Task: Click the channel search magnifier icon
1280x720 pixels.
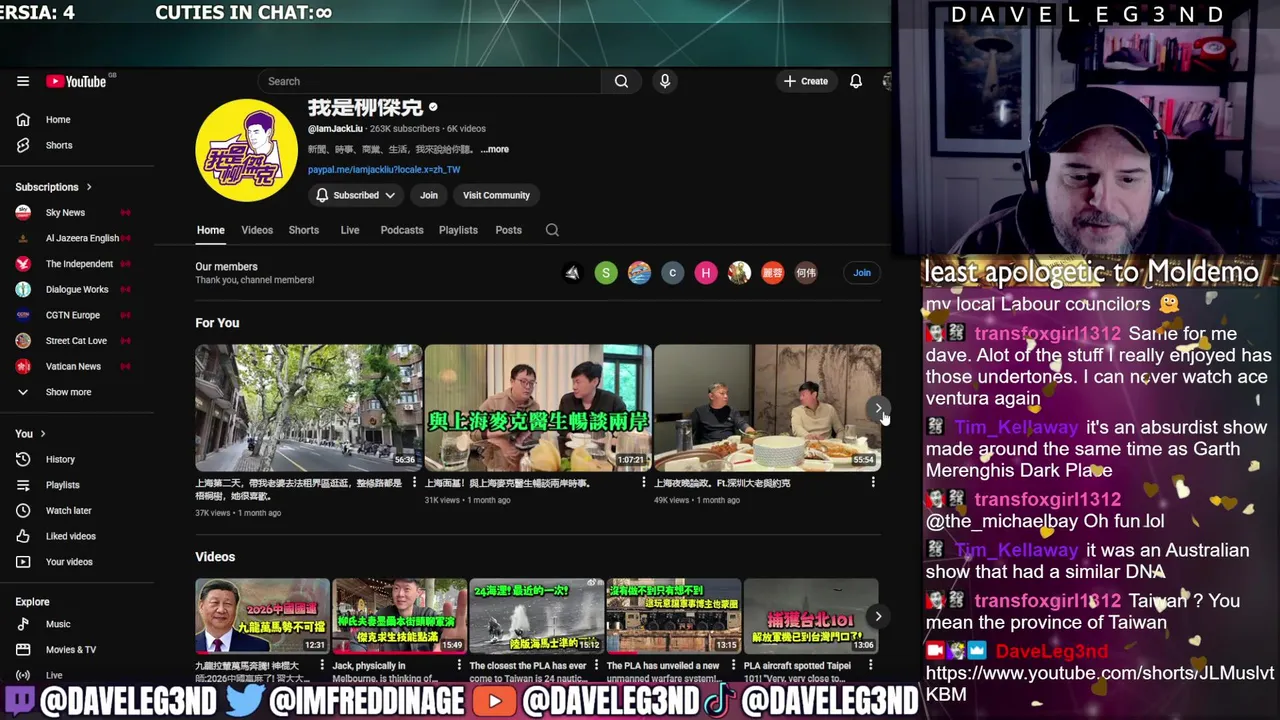Action: point(552,230)
